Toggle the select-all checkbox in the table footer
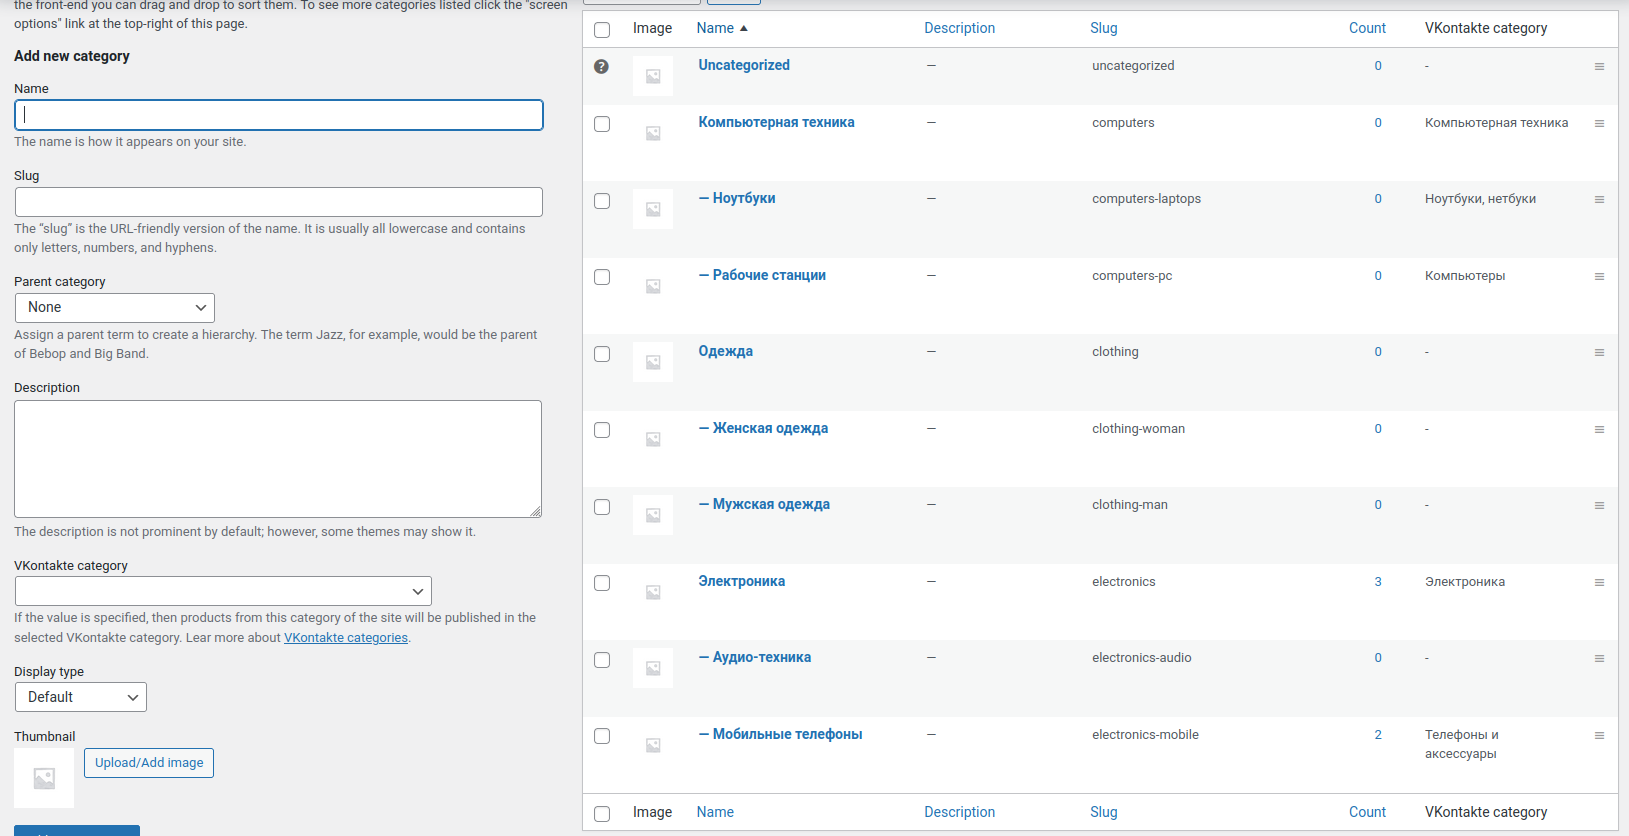The height and width of the screenshot is (836, 1629). (602, 814)
